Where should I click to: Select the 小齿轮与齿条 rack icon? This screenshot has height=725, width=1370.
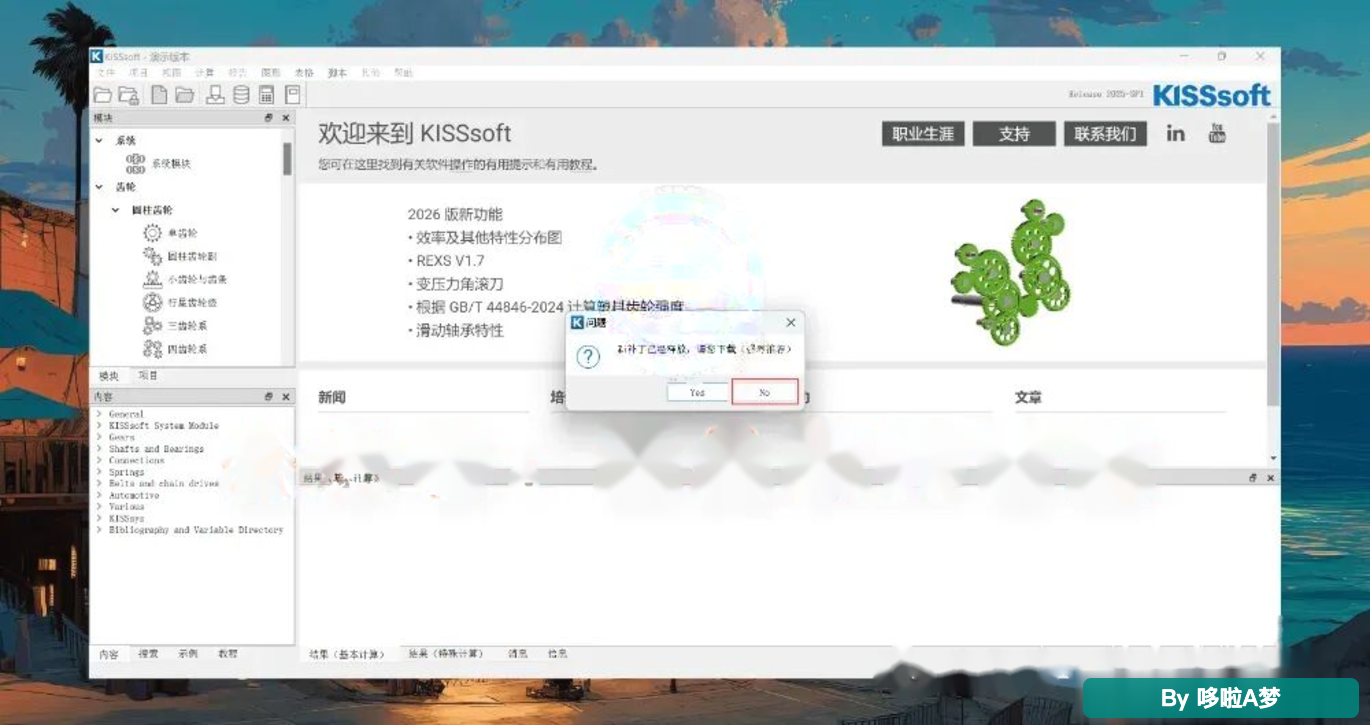152,279
